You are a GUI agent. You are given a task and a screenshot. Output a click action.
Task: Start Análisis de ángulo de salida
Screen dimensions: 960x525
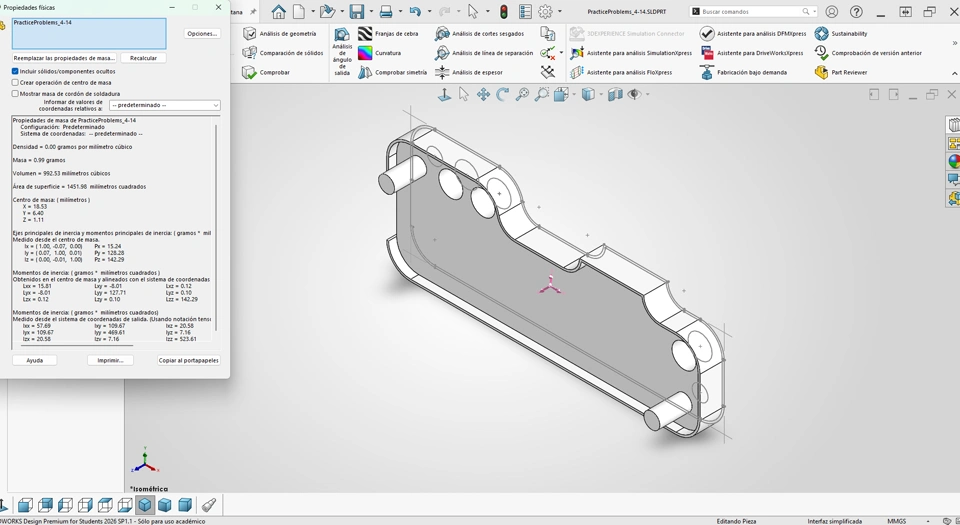[342, 51]
